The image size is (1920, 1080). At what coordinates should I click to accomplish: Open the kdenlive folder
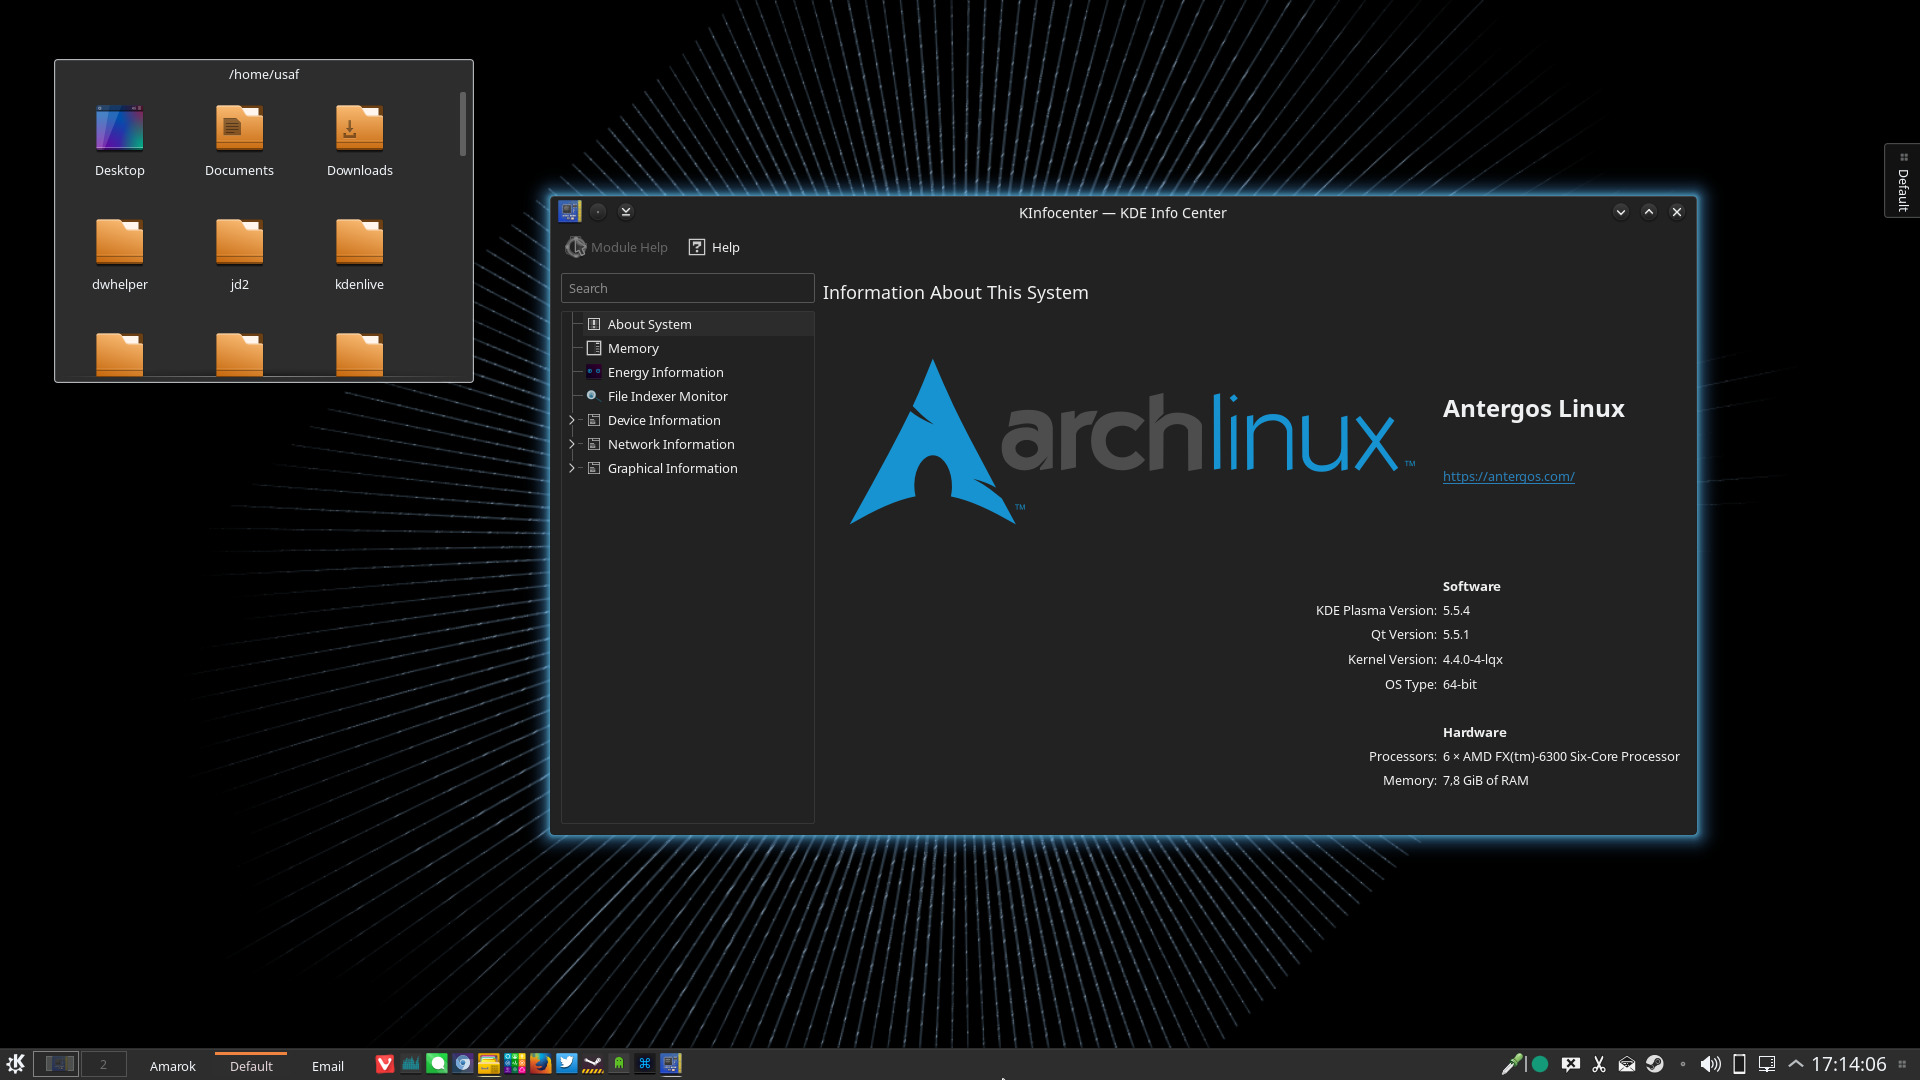tap(359, 255)
